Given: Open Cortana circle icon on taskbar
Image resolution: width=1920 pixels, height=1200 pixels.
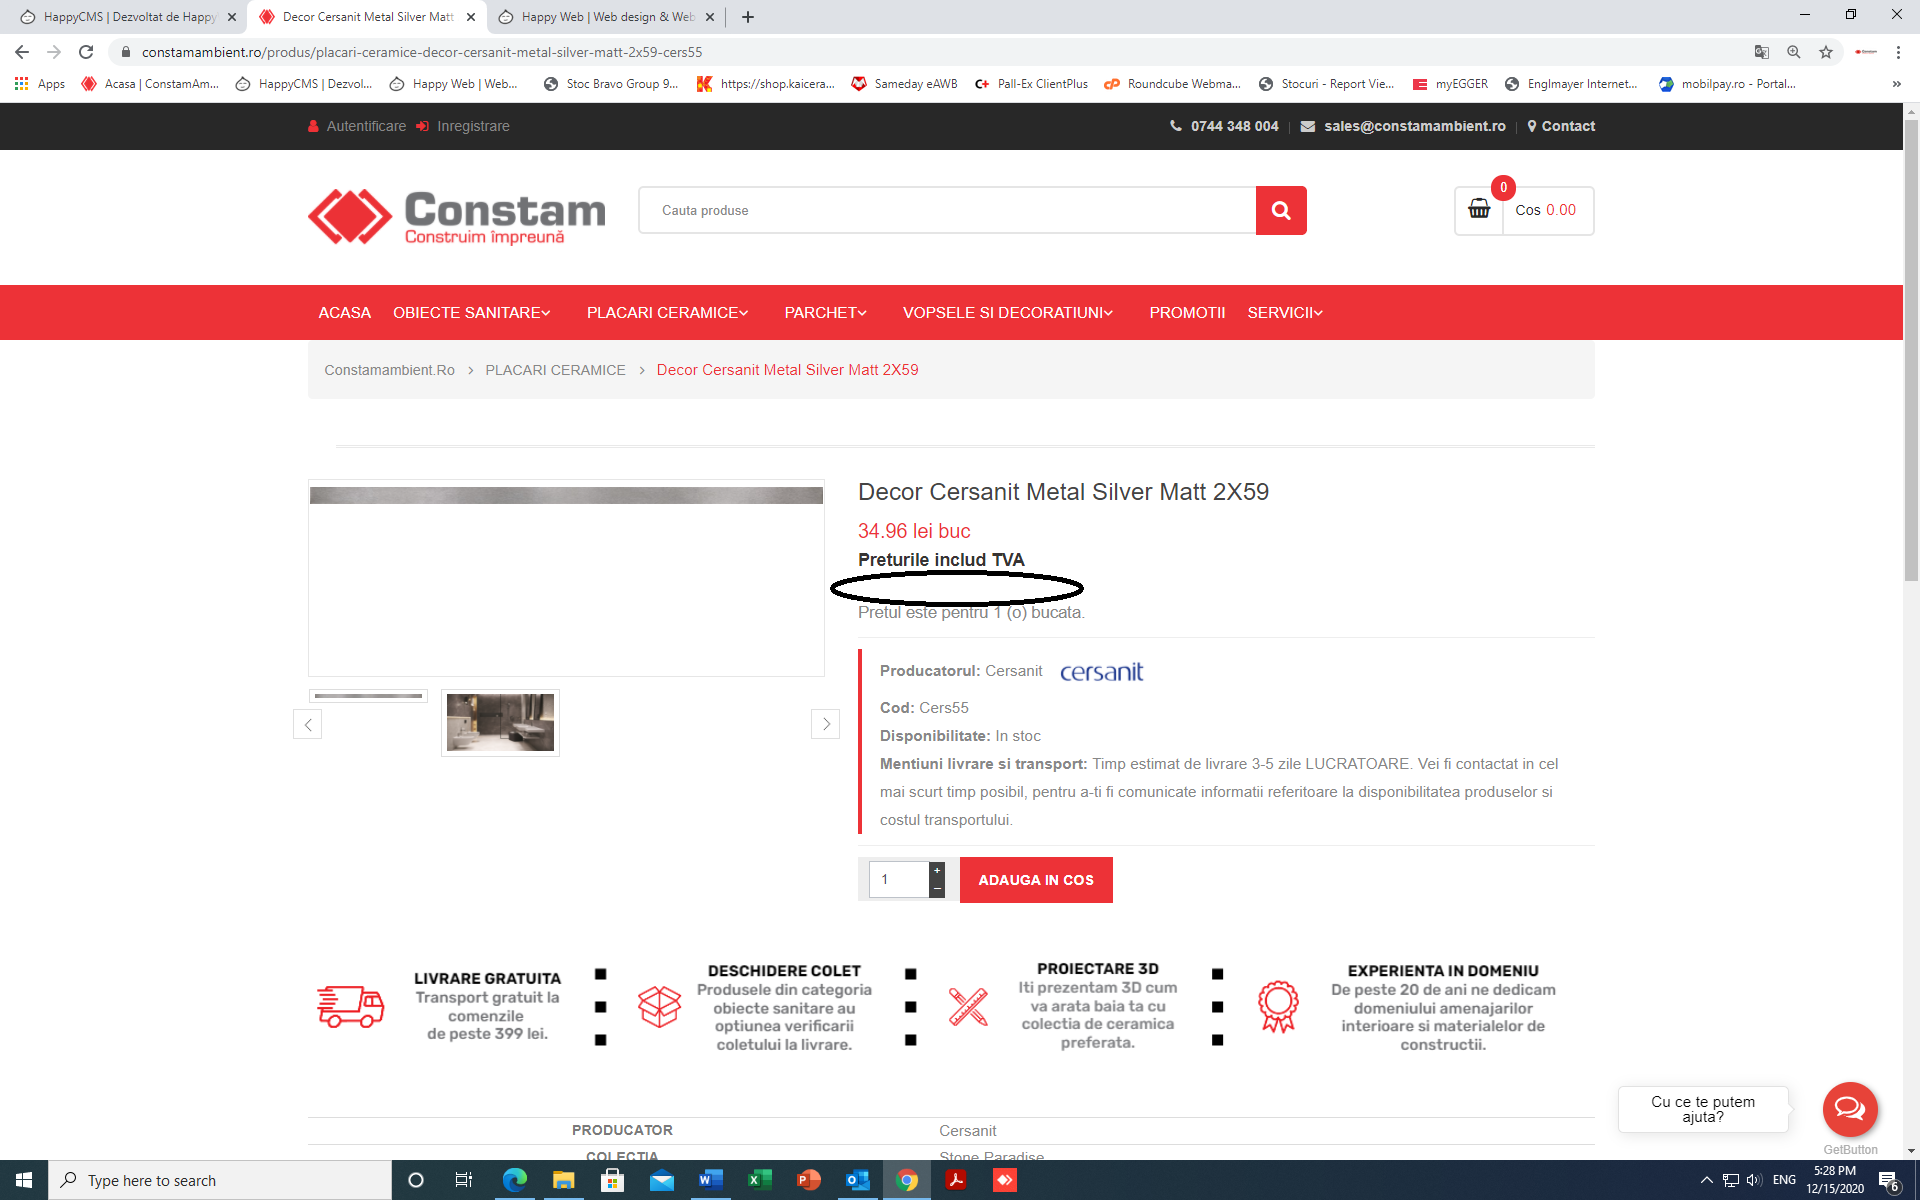Looking at the screenshot, I should coord(416,1180).
